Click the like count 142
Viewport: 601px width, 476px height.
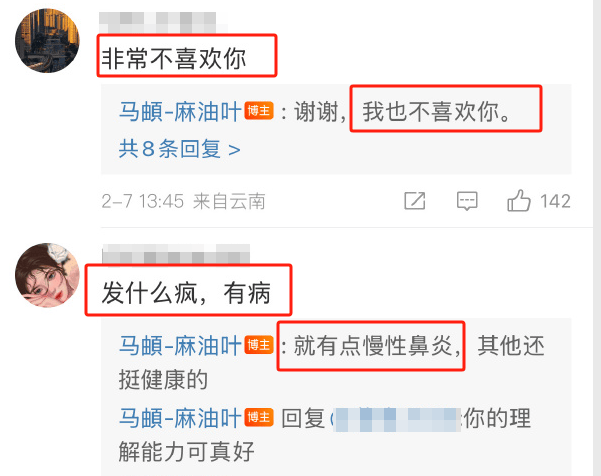(555, 201)
